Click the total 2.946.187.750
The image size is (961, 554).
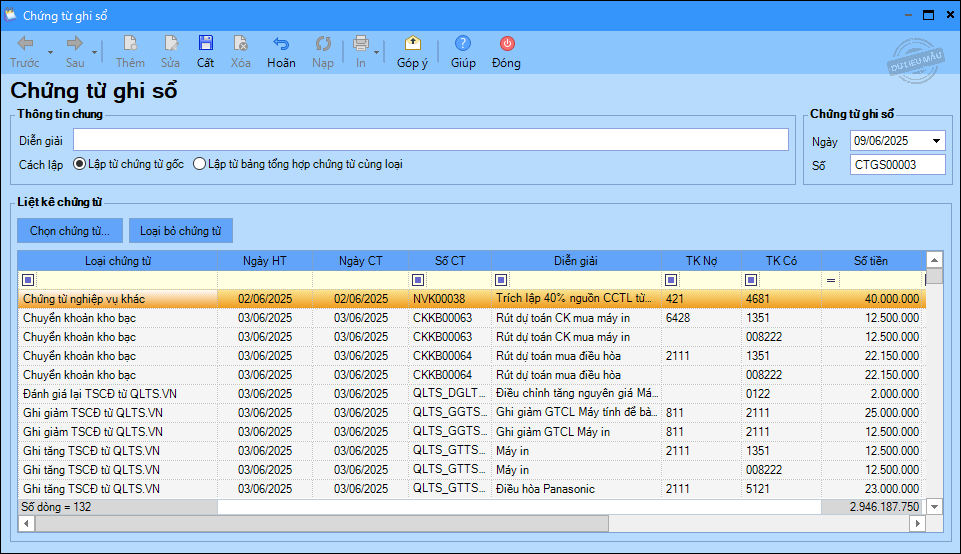click(x=873, y=507)
